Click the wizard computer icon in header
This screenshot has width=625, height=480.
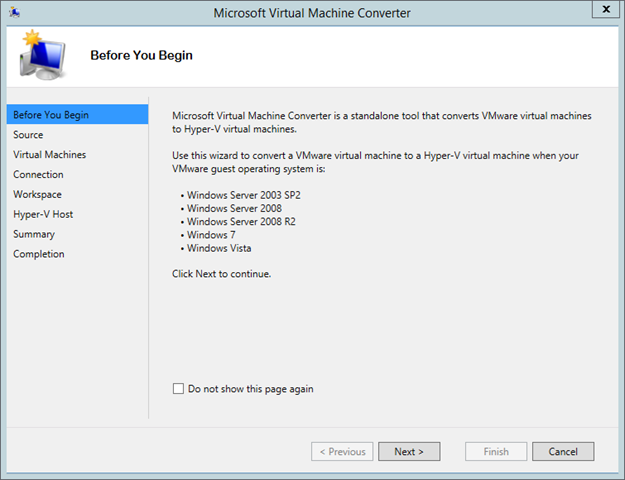[42, 55]
